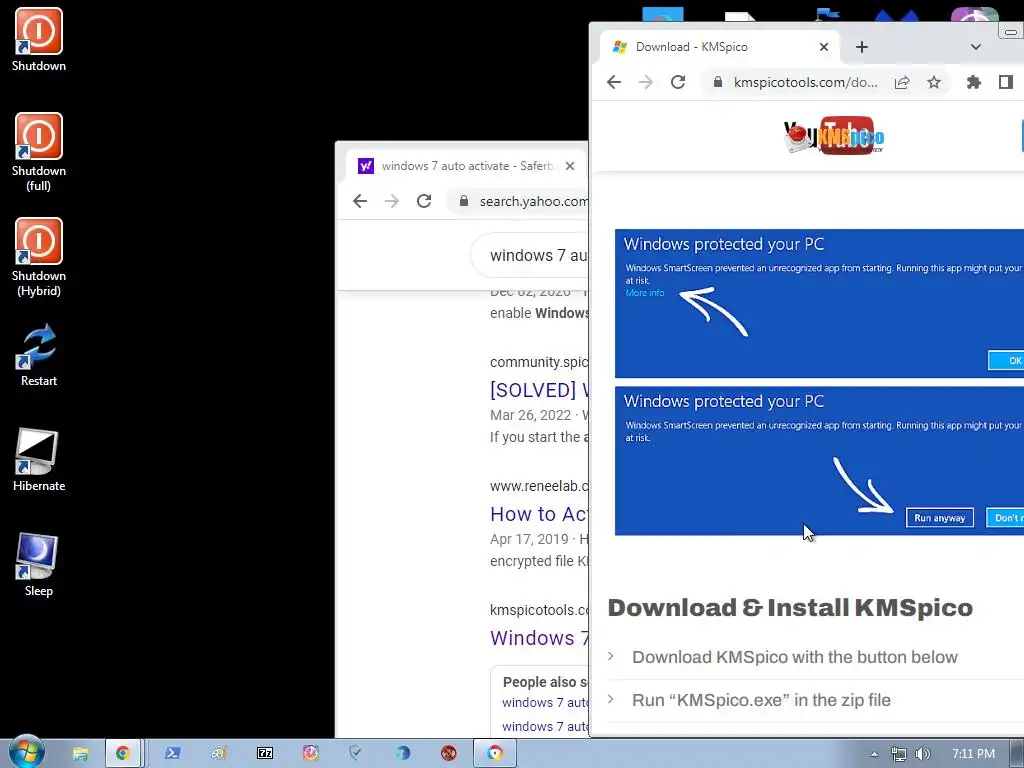The width and height of the screenshot is (1024, 768).
Task: Click the www.reneelab.c... result URL text
Action: [539, 486]
